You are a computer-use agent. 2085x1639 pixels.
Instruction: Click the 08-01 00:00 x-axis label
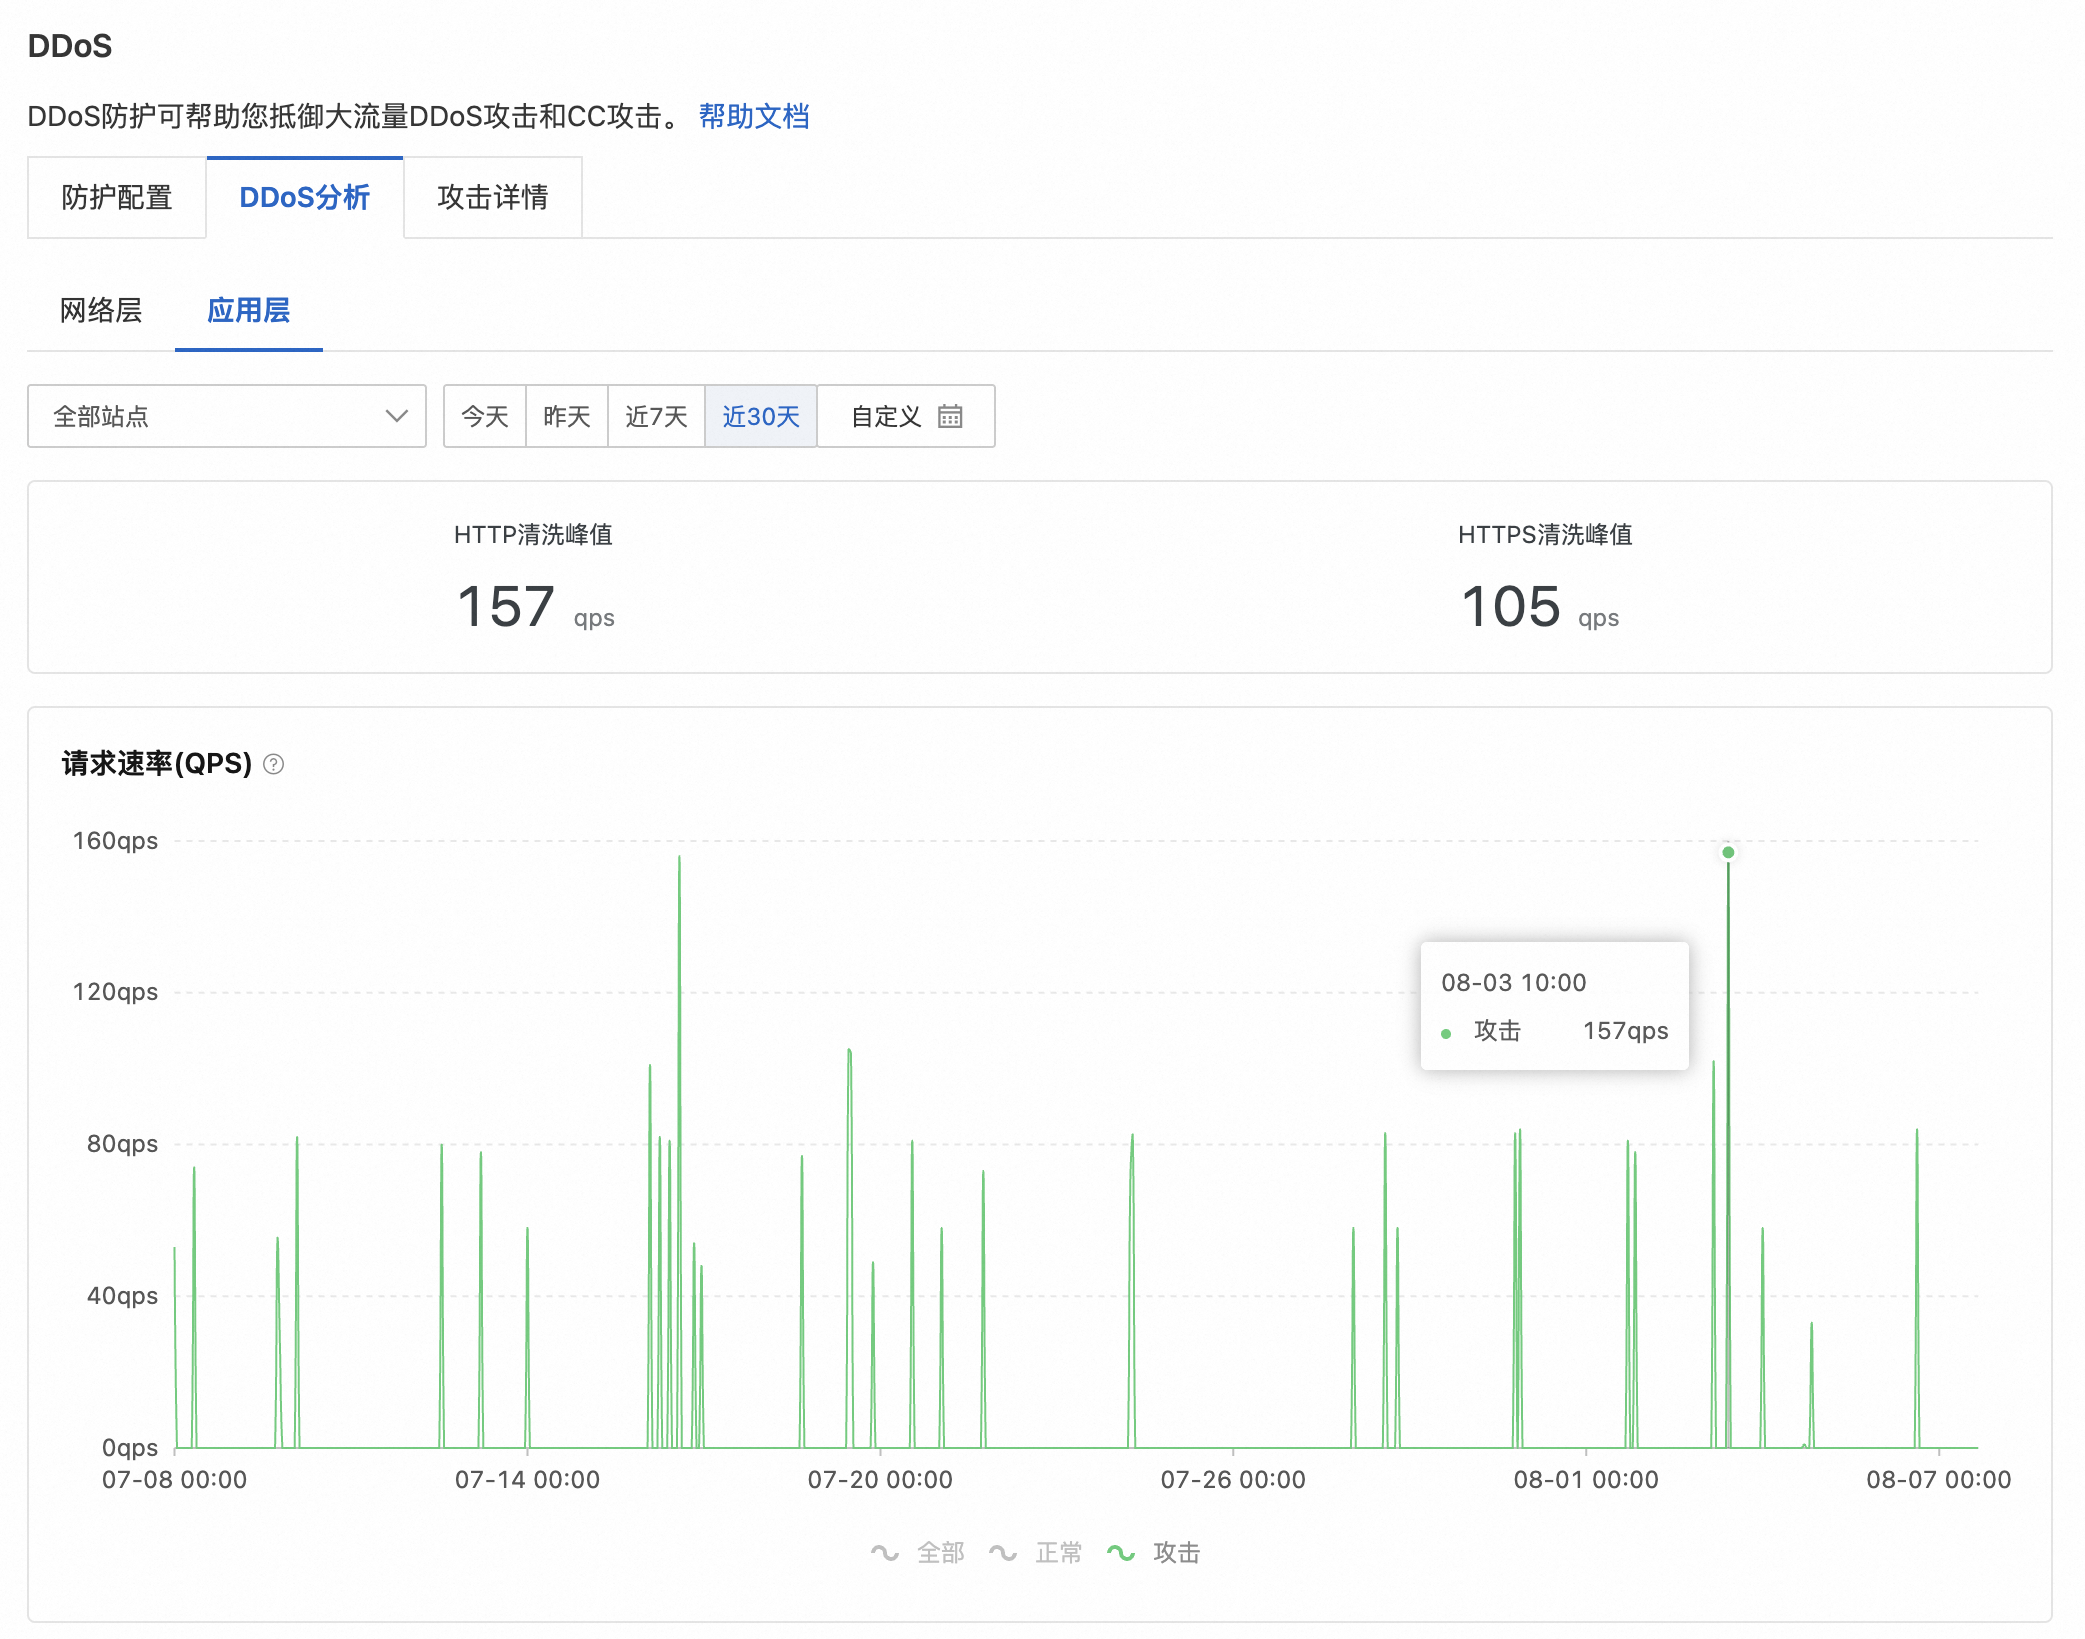point(1586,1480)
